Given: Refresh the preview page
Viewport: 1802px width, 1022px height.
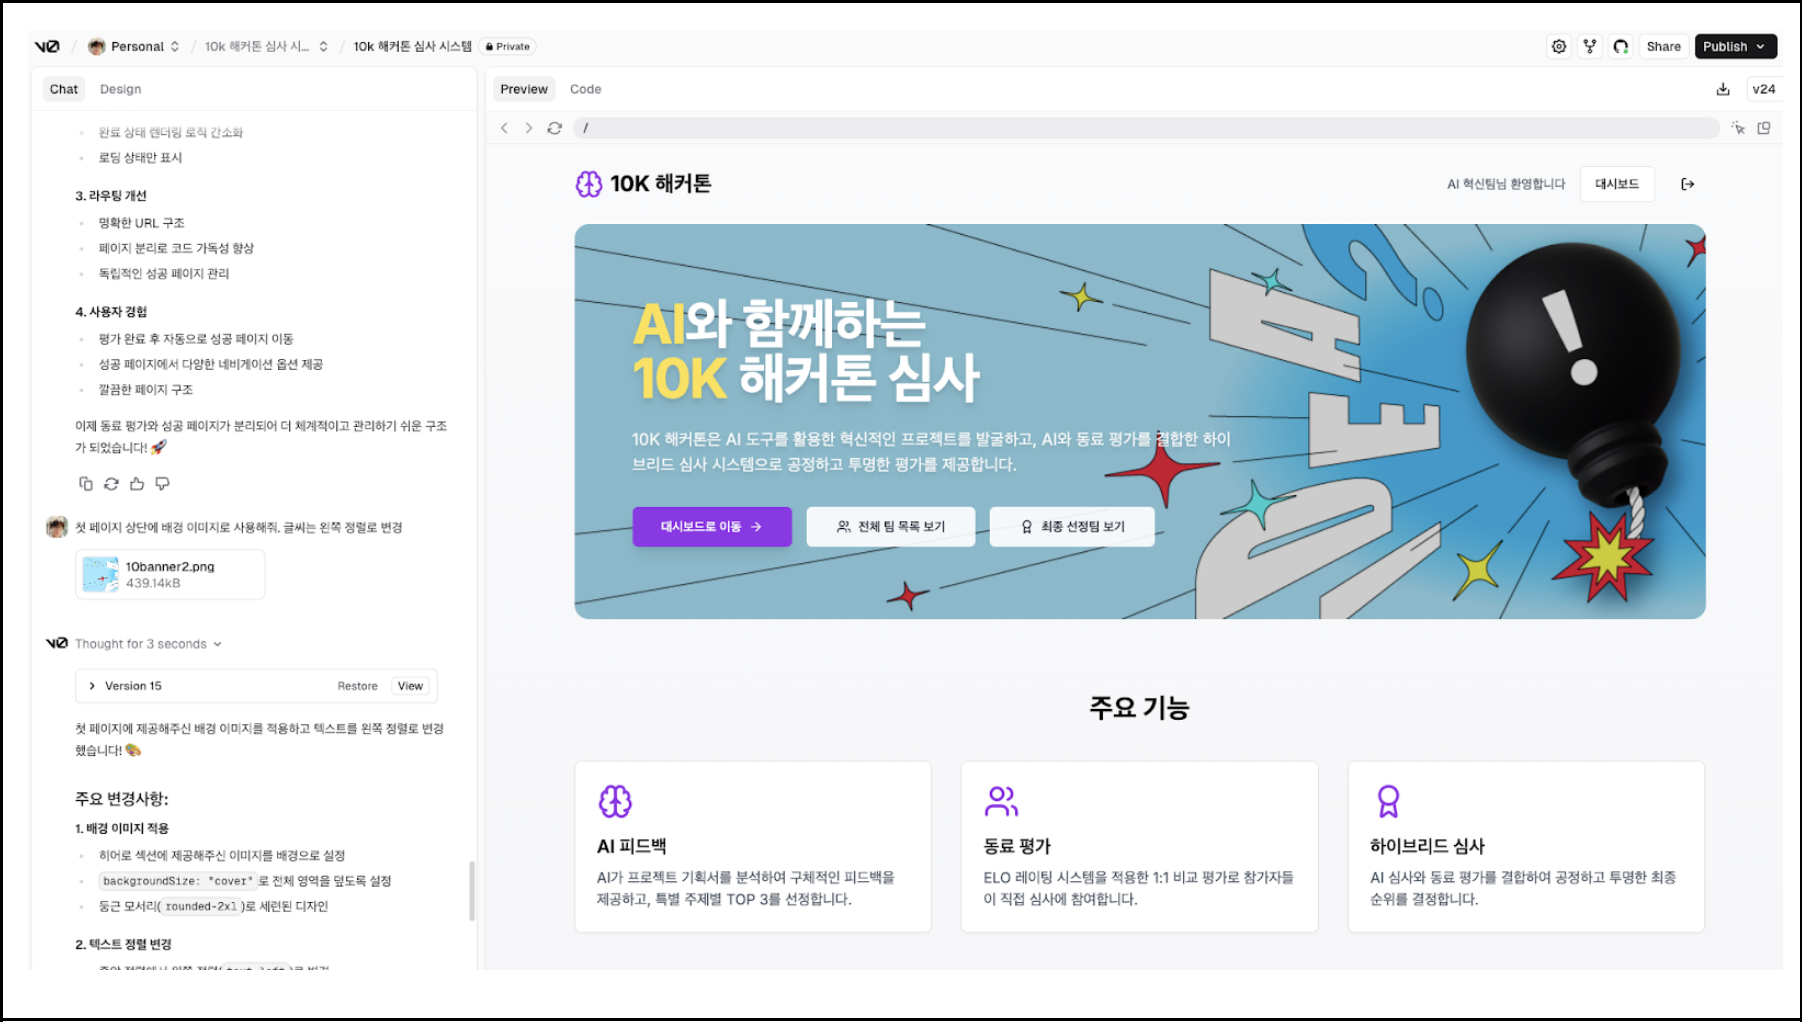Looking at the screenshot, I should pyautogui.click(x=554, y=128).
